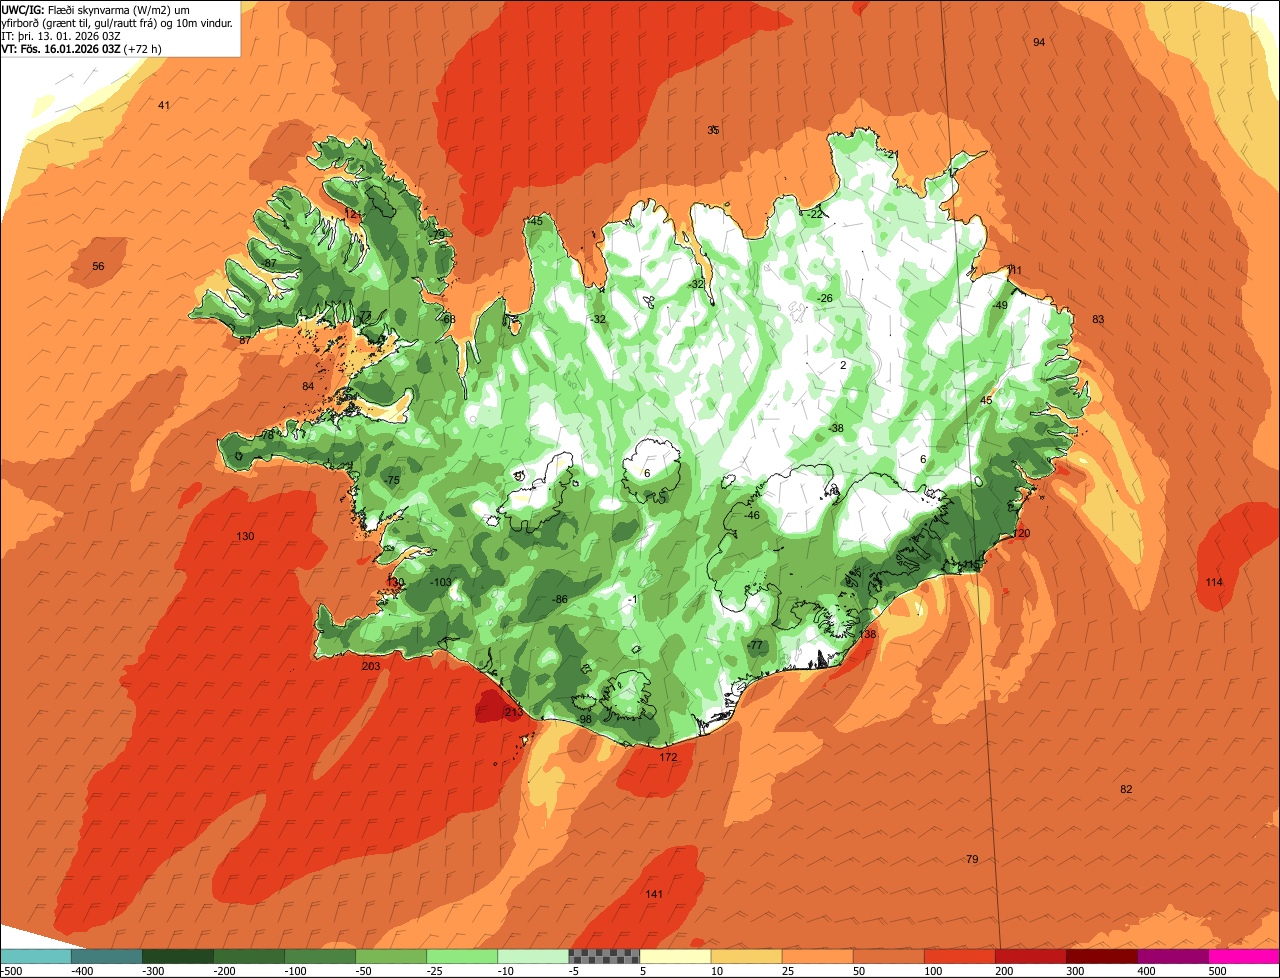Click the value 78 on the map
The height and width of the screenshot is (978, 1280).
(267, 435)
